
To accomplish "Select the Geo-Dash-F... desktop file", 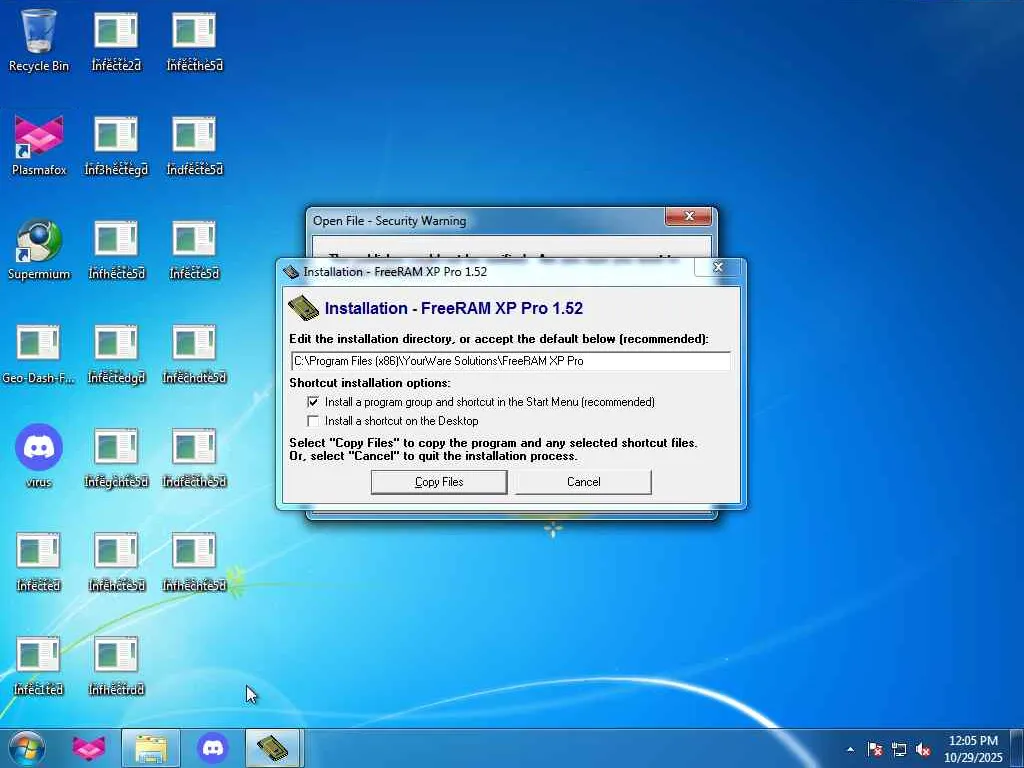I will pos(38,353).
